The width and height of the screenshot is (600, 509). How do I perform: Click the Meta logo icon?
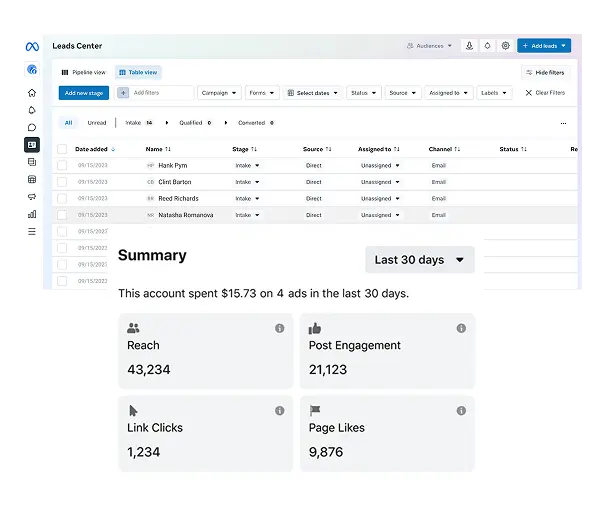[x=32, y=47]
